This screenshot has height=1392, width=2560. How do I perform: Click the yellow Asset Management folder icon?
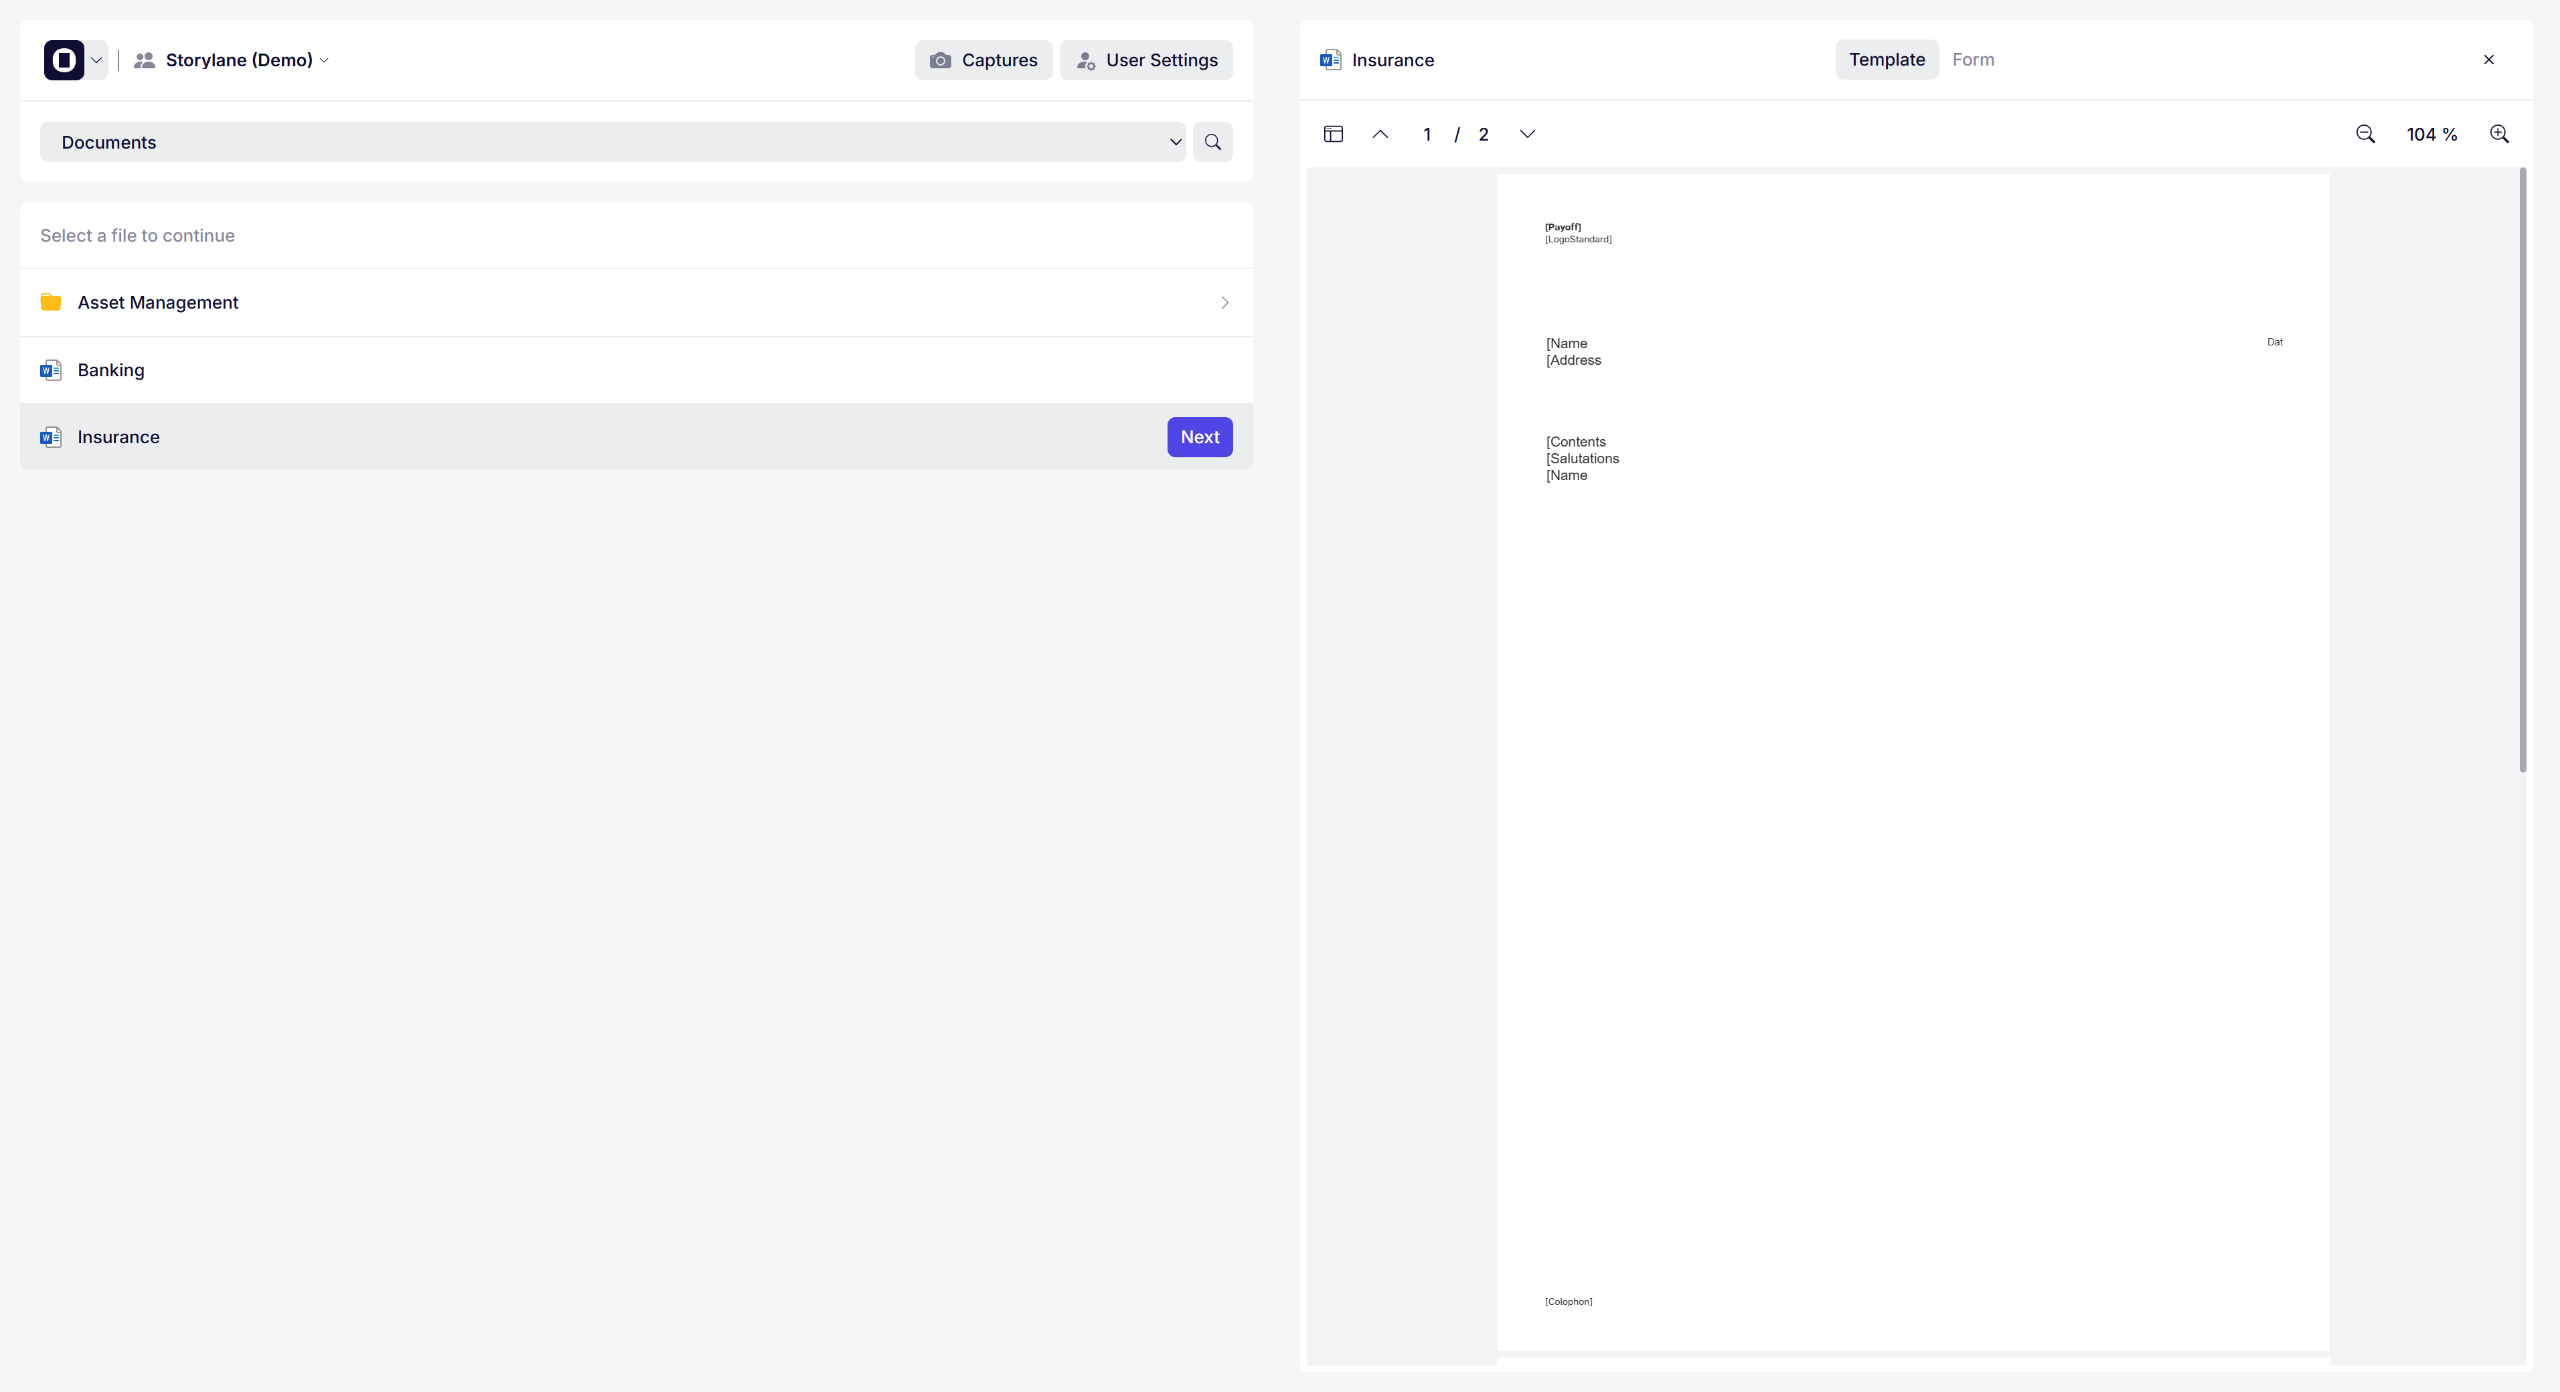(x=51, y=302)
